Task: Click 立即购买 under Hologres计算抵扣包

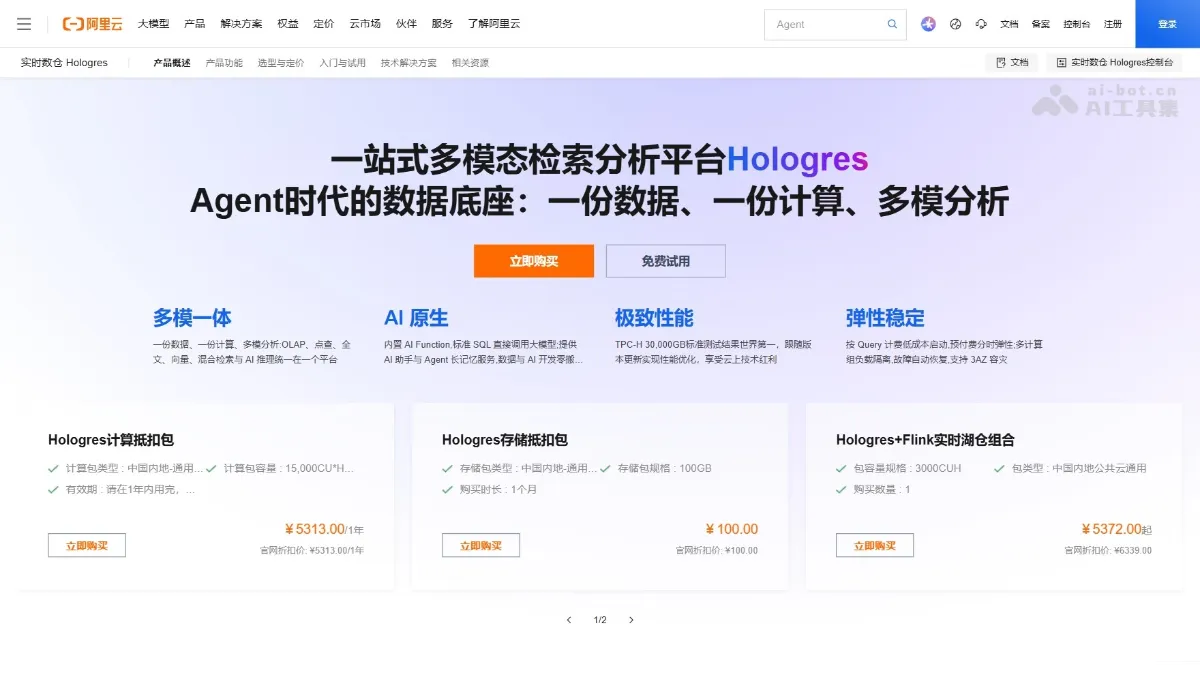Action: tap(87, 546)
